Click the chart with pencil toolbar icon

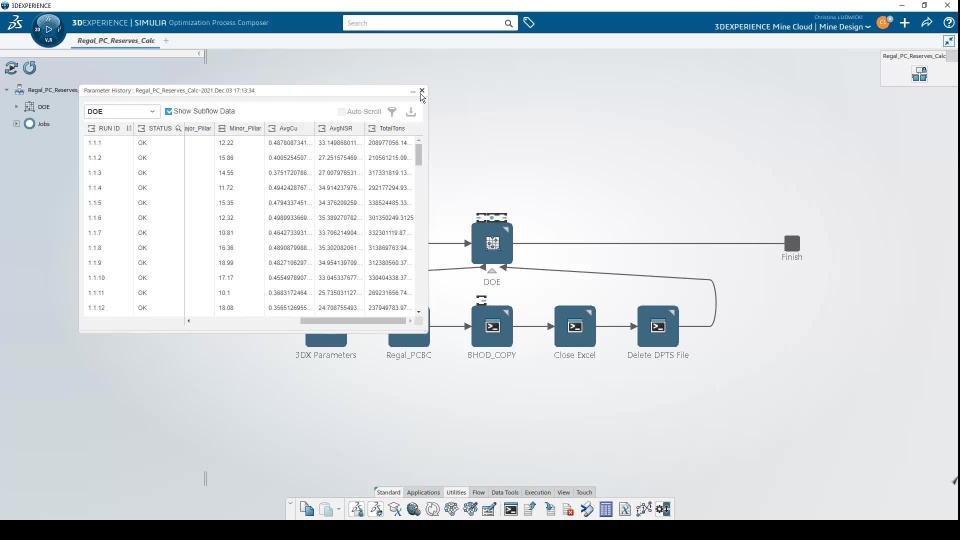point(489,509)
